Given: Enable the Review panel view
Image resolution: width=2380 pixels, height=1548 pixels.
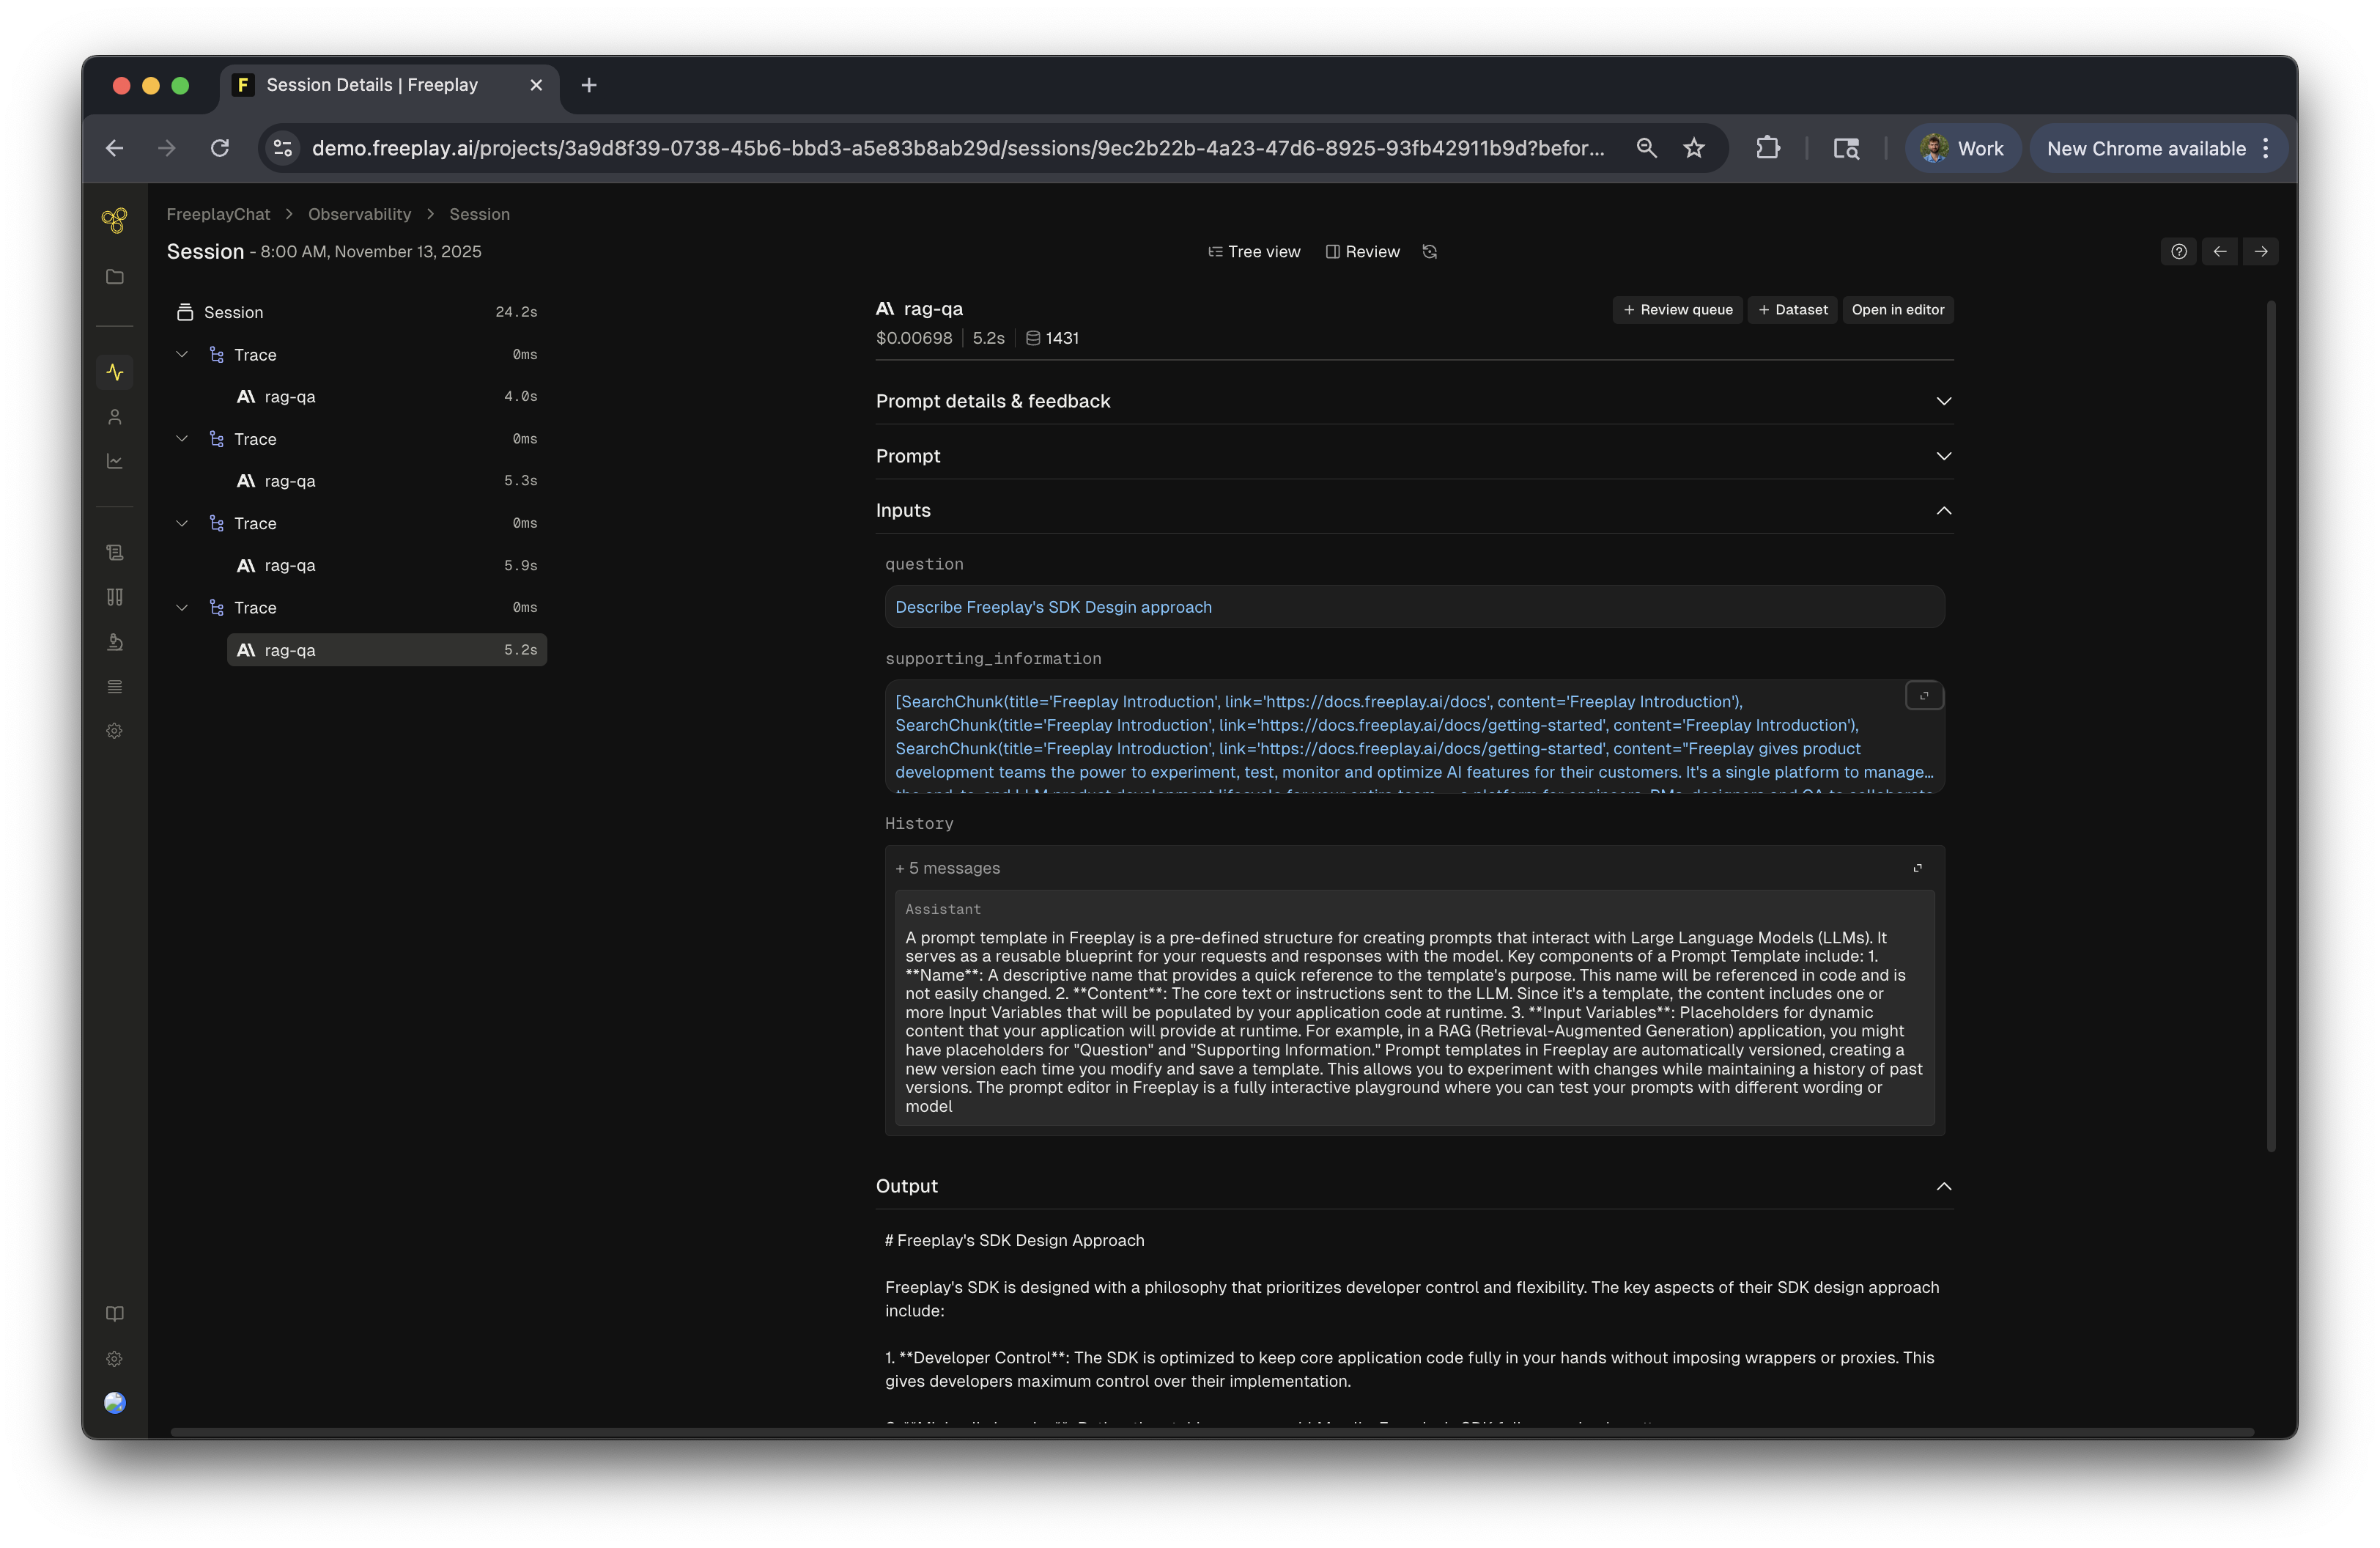Looking at the screenshot, I should pyautogui.click(x=1362, y=251).
